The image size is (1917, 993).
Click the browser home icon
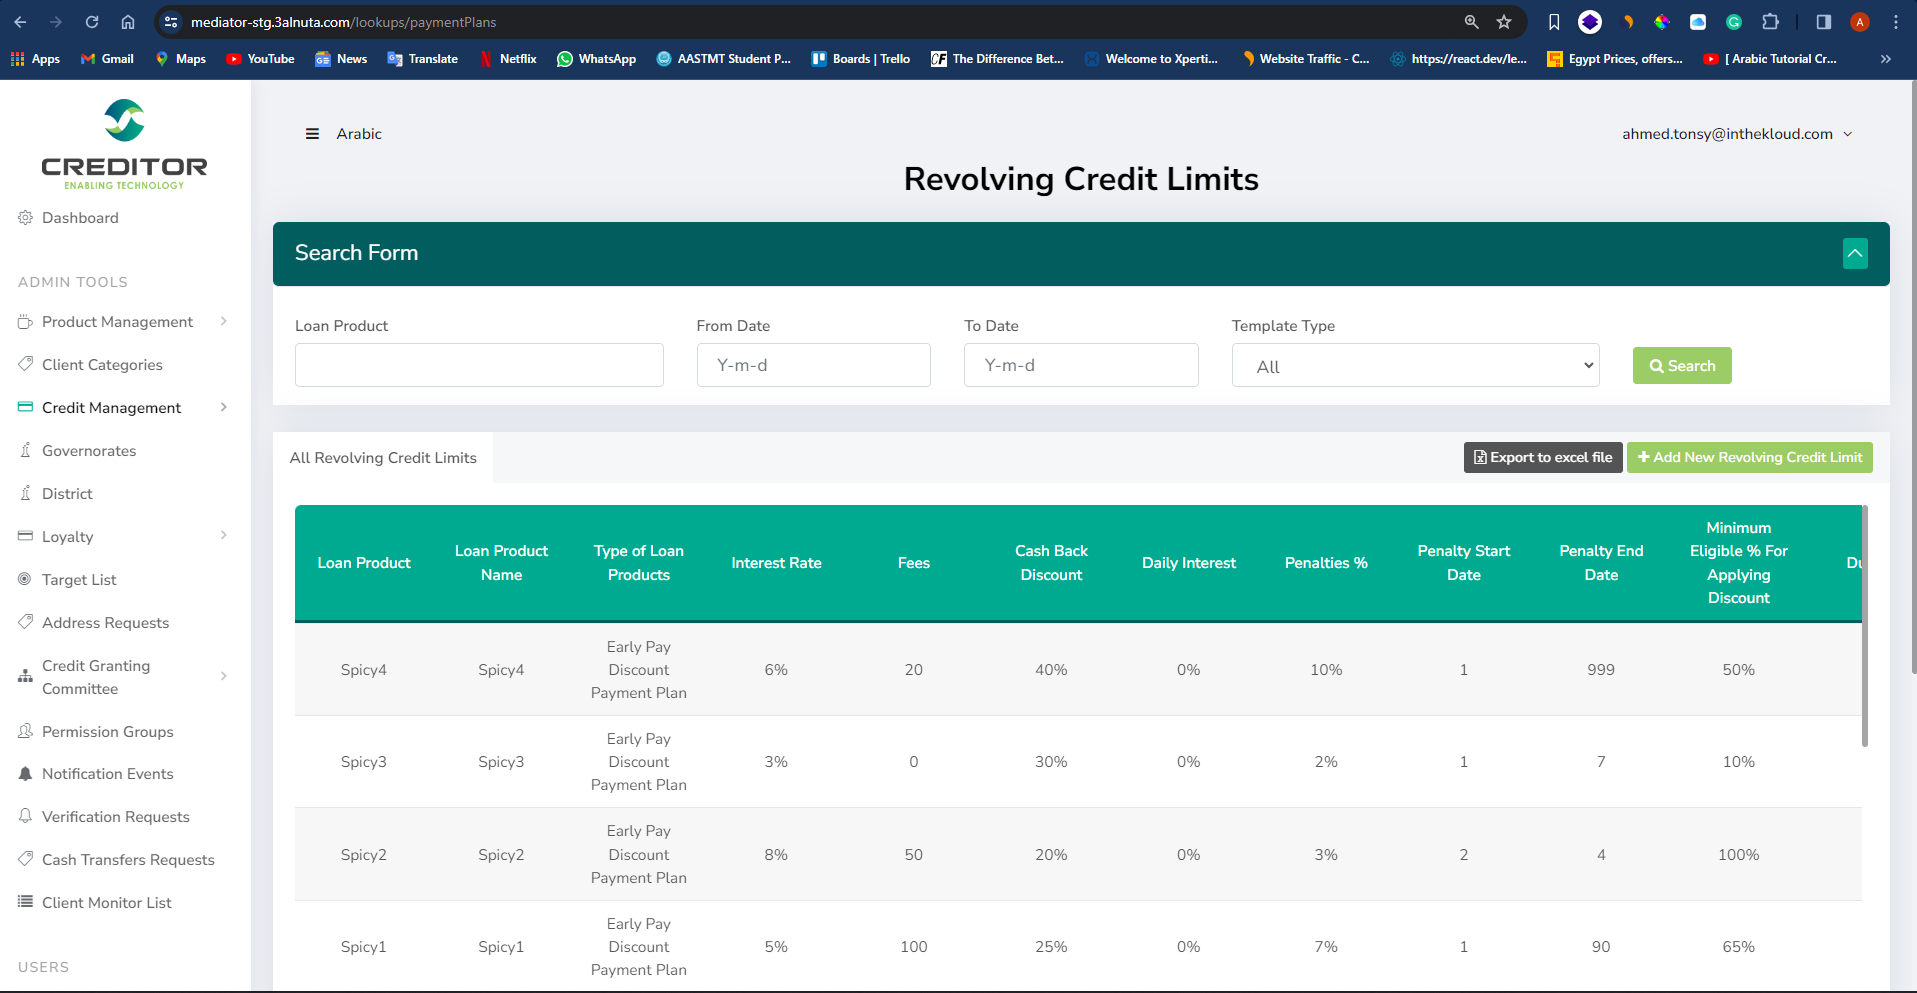pos(128,22)
